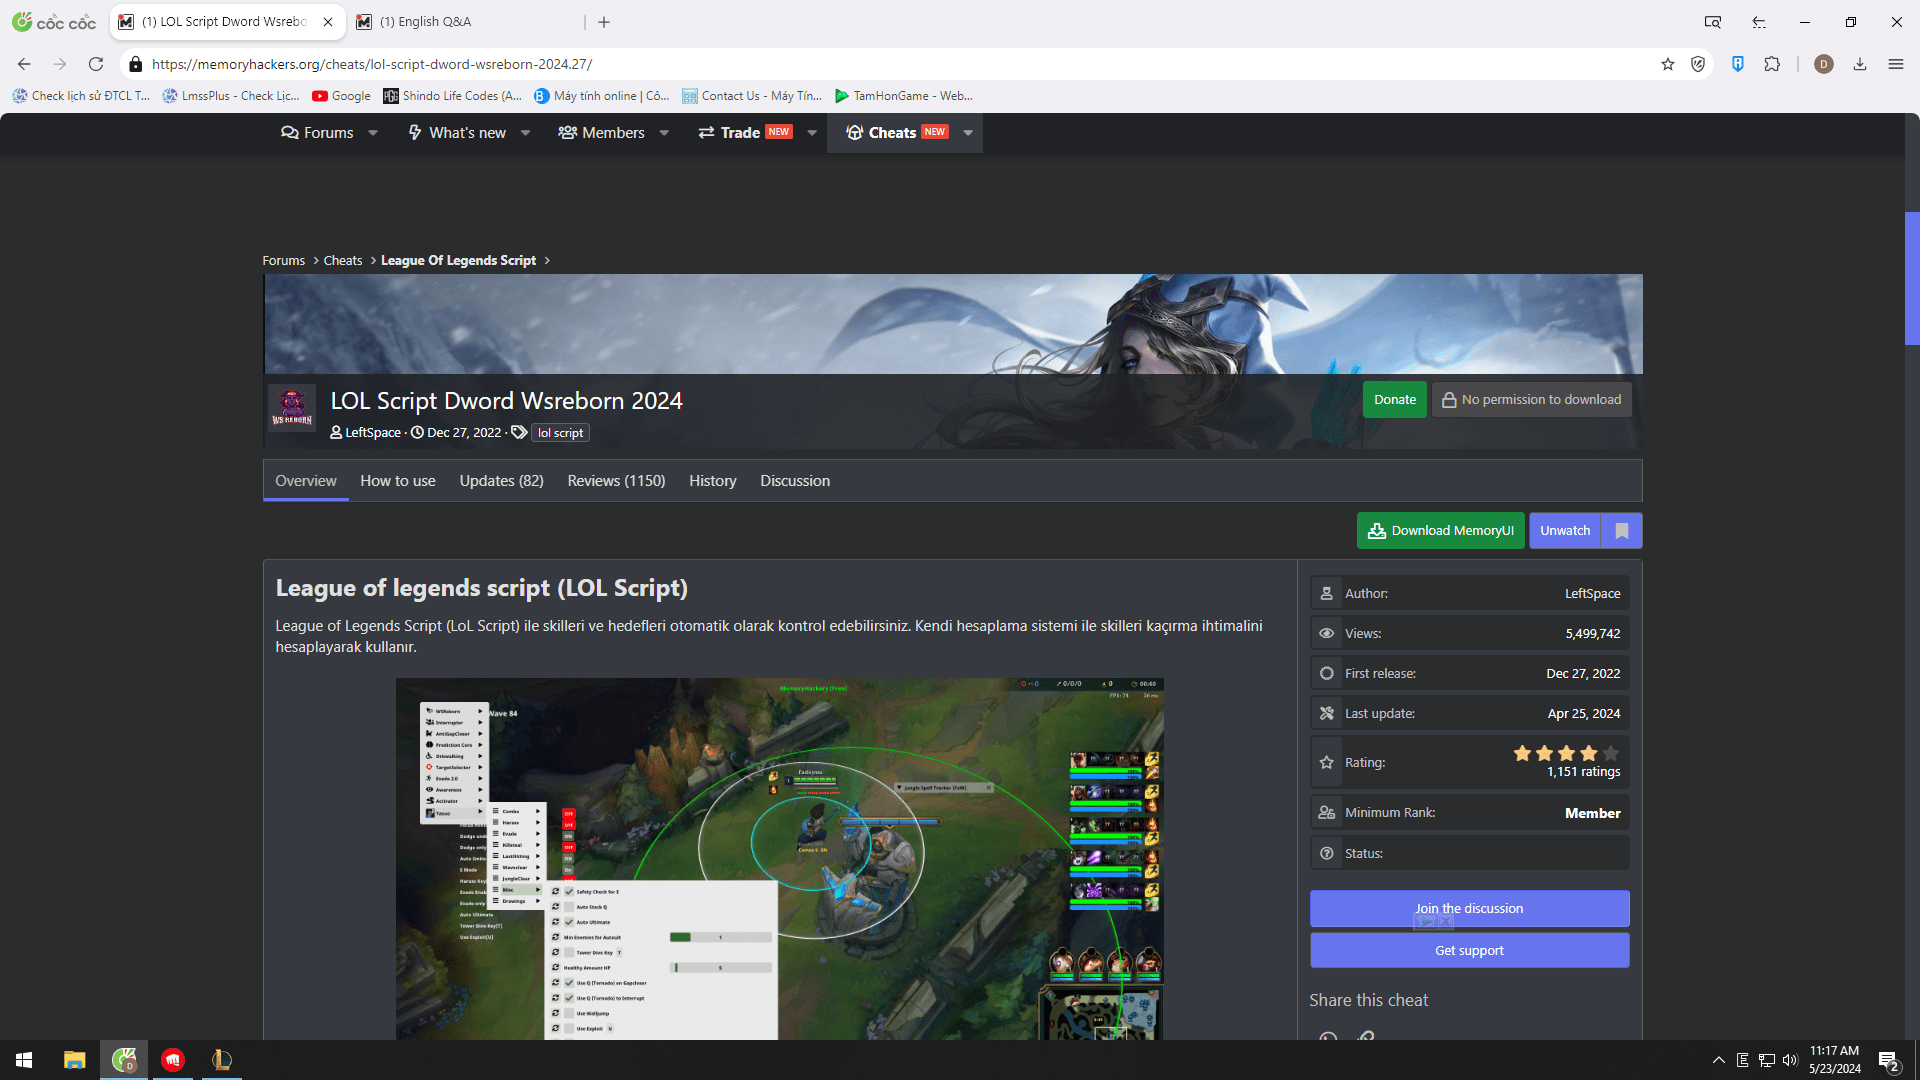Open the Members navigation item

(x=601, y=133)
